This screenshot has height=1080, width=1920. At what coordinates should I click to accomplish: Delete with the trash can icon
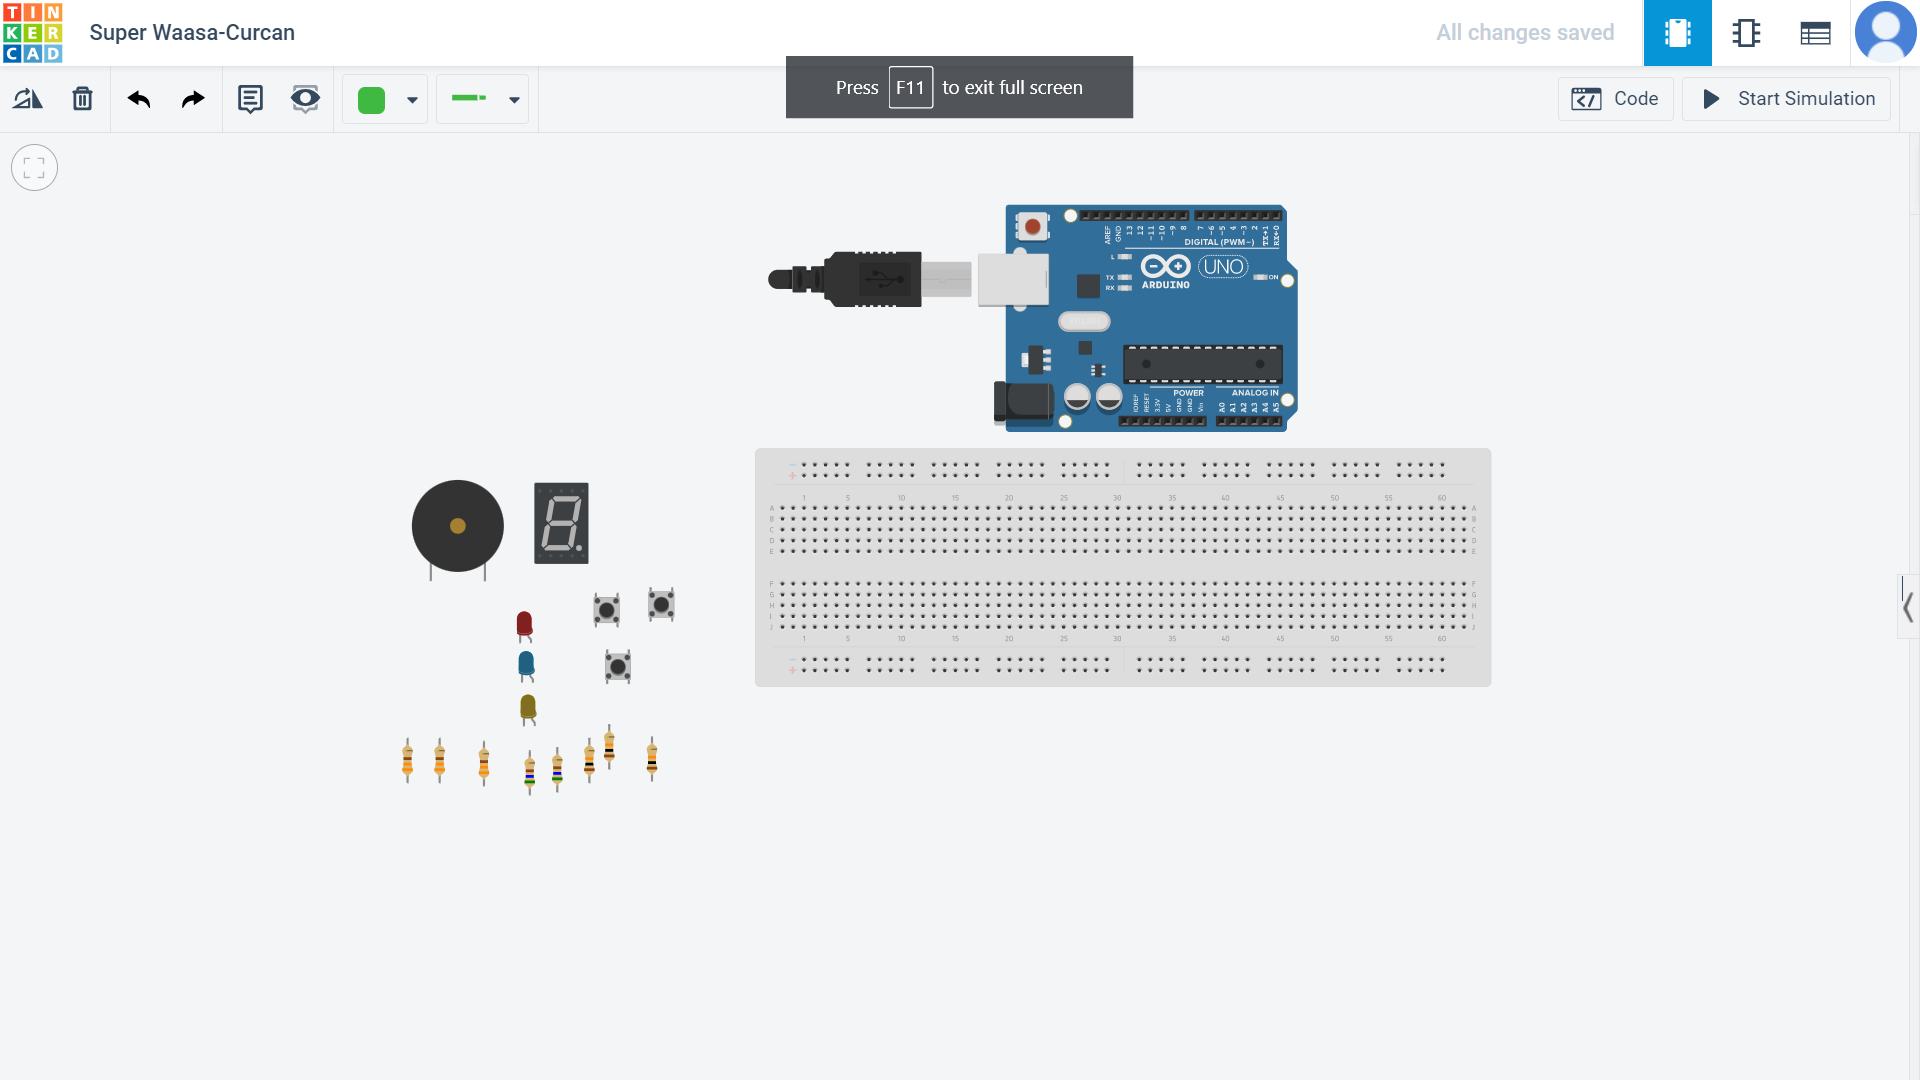coord(83,99)
